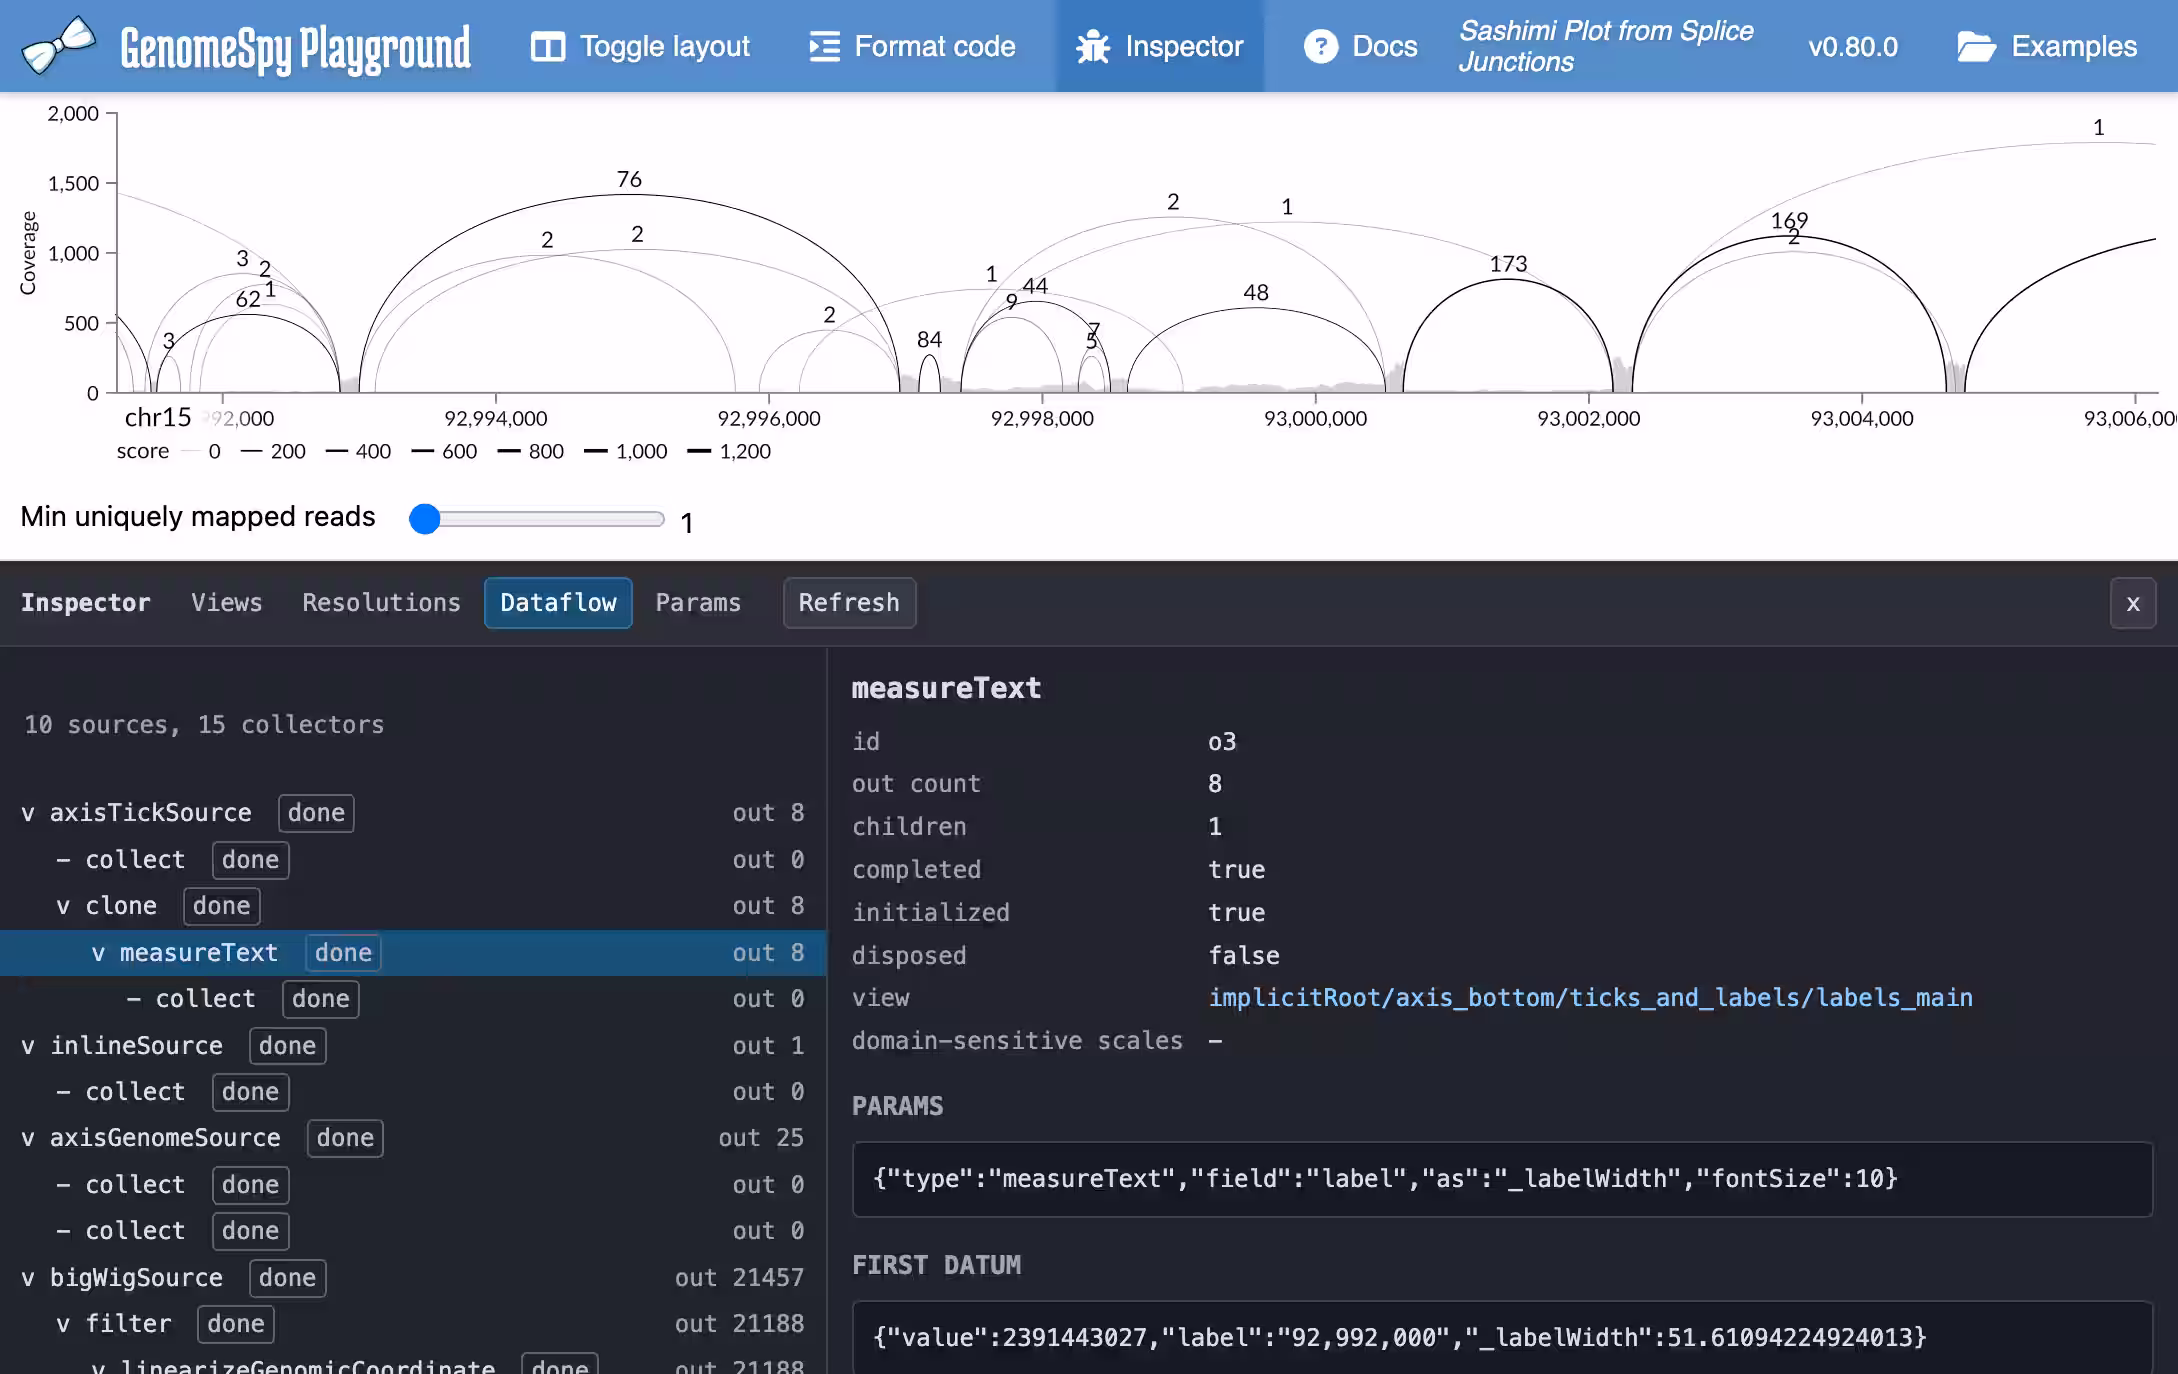Click the 'out 25' count for axisGenomeSource
2178x1374 pixels.
pyautogui.click(x=761, y=1138)
